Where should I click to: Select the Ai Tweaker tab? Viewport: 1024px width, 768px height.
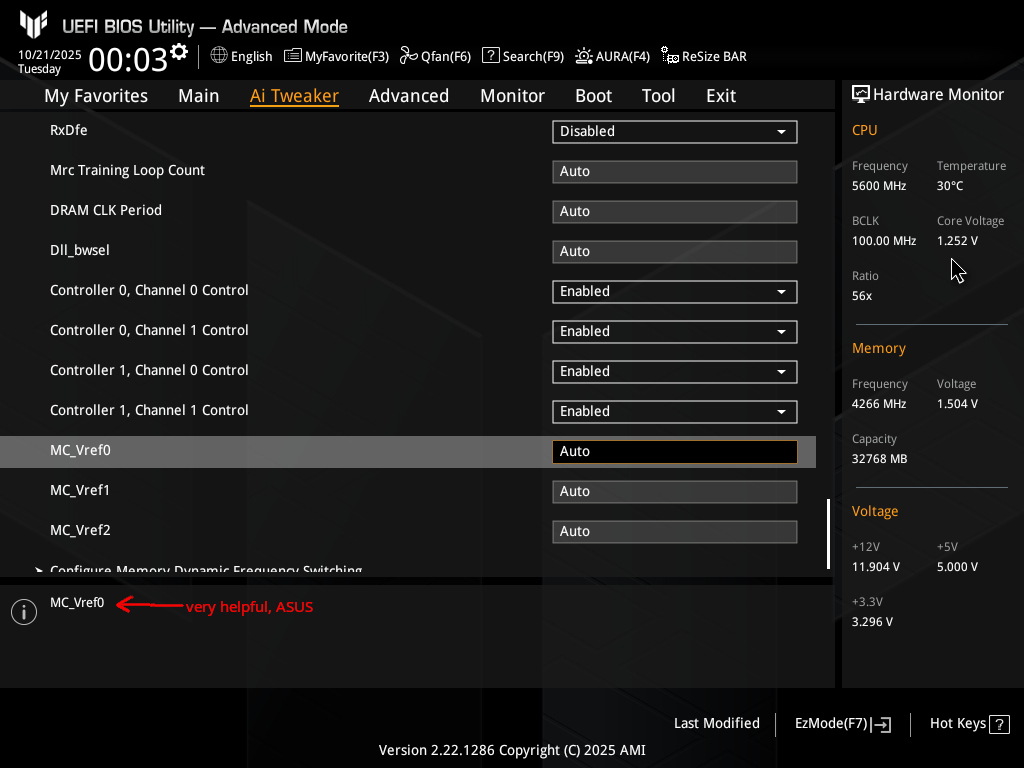click(294, 96)
